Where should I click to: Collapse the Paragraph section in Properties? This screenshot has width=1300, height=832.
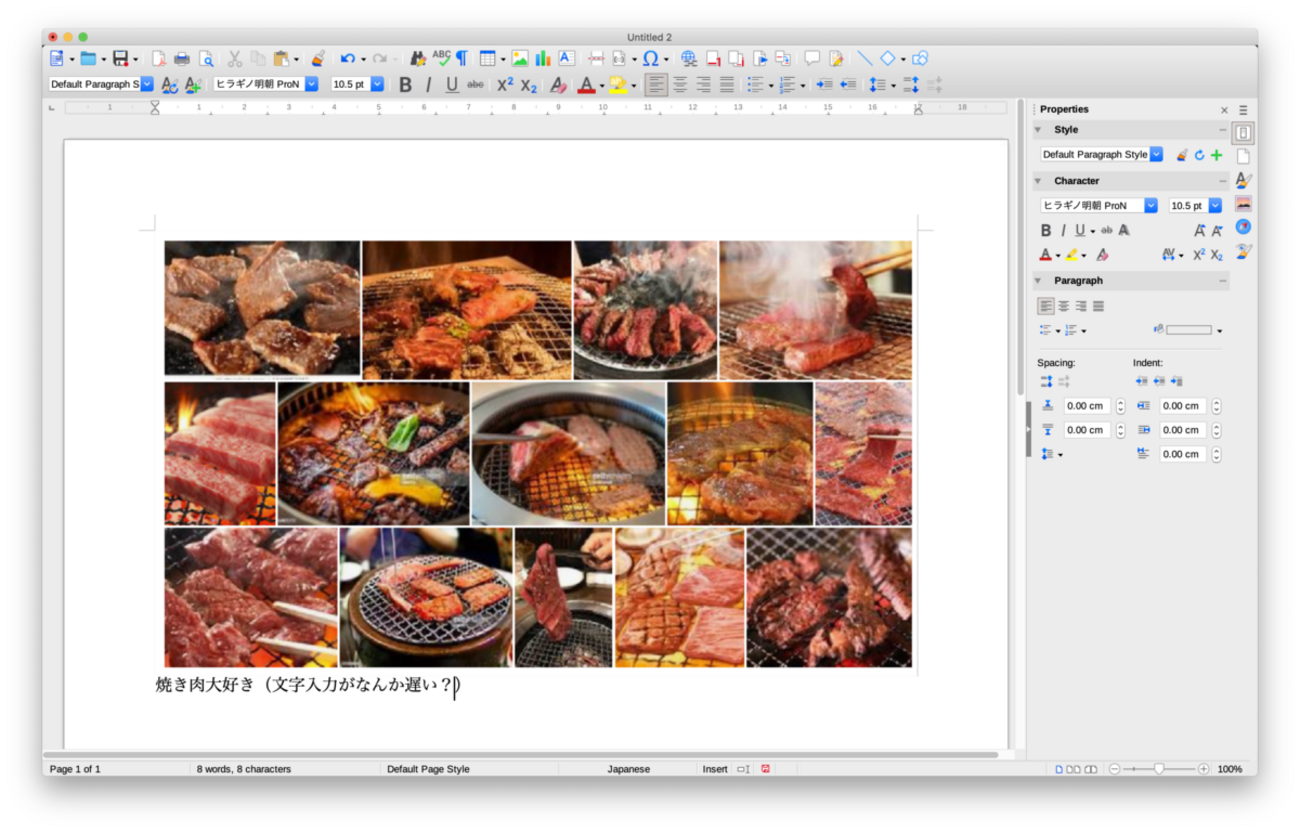click(1038, 281)
